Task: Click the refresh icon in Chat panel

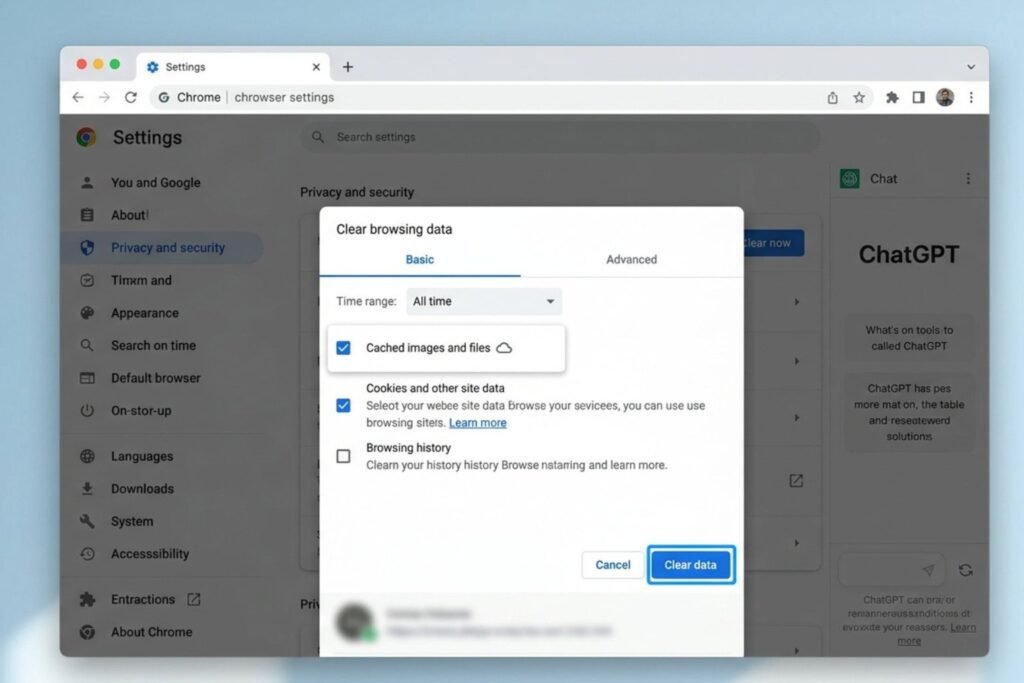Action: tap(965, 570)
